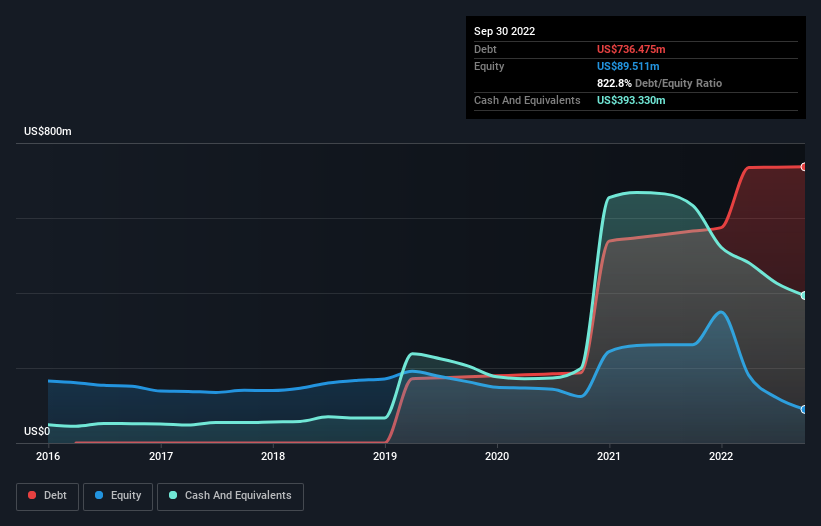821x526 pixels.
Task: Click the US$800m axis label
Action: coord(48,131)
